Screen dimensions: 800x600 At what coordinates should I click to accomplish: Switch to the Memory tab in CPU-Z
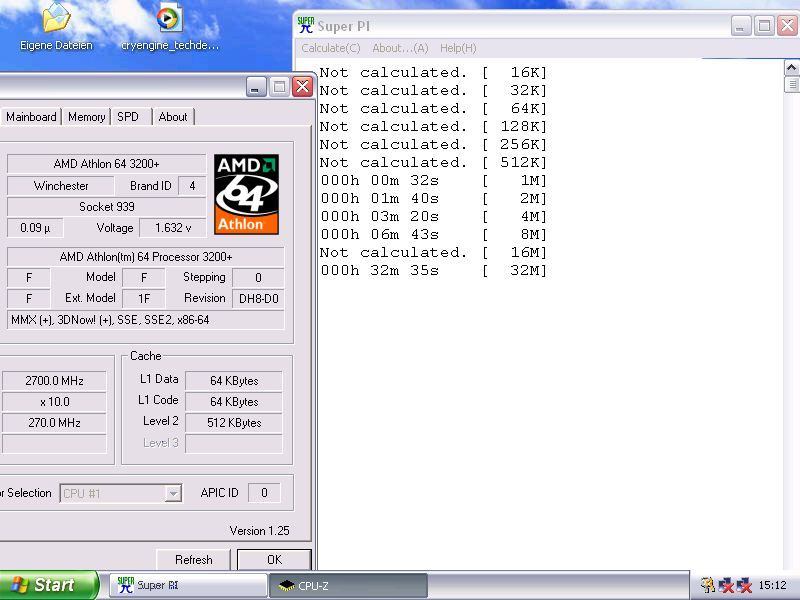tap(86, 117)
